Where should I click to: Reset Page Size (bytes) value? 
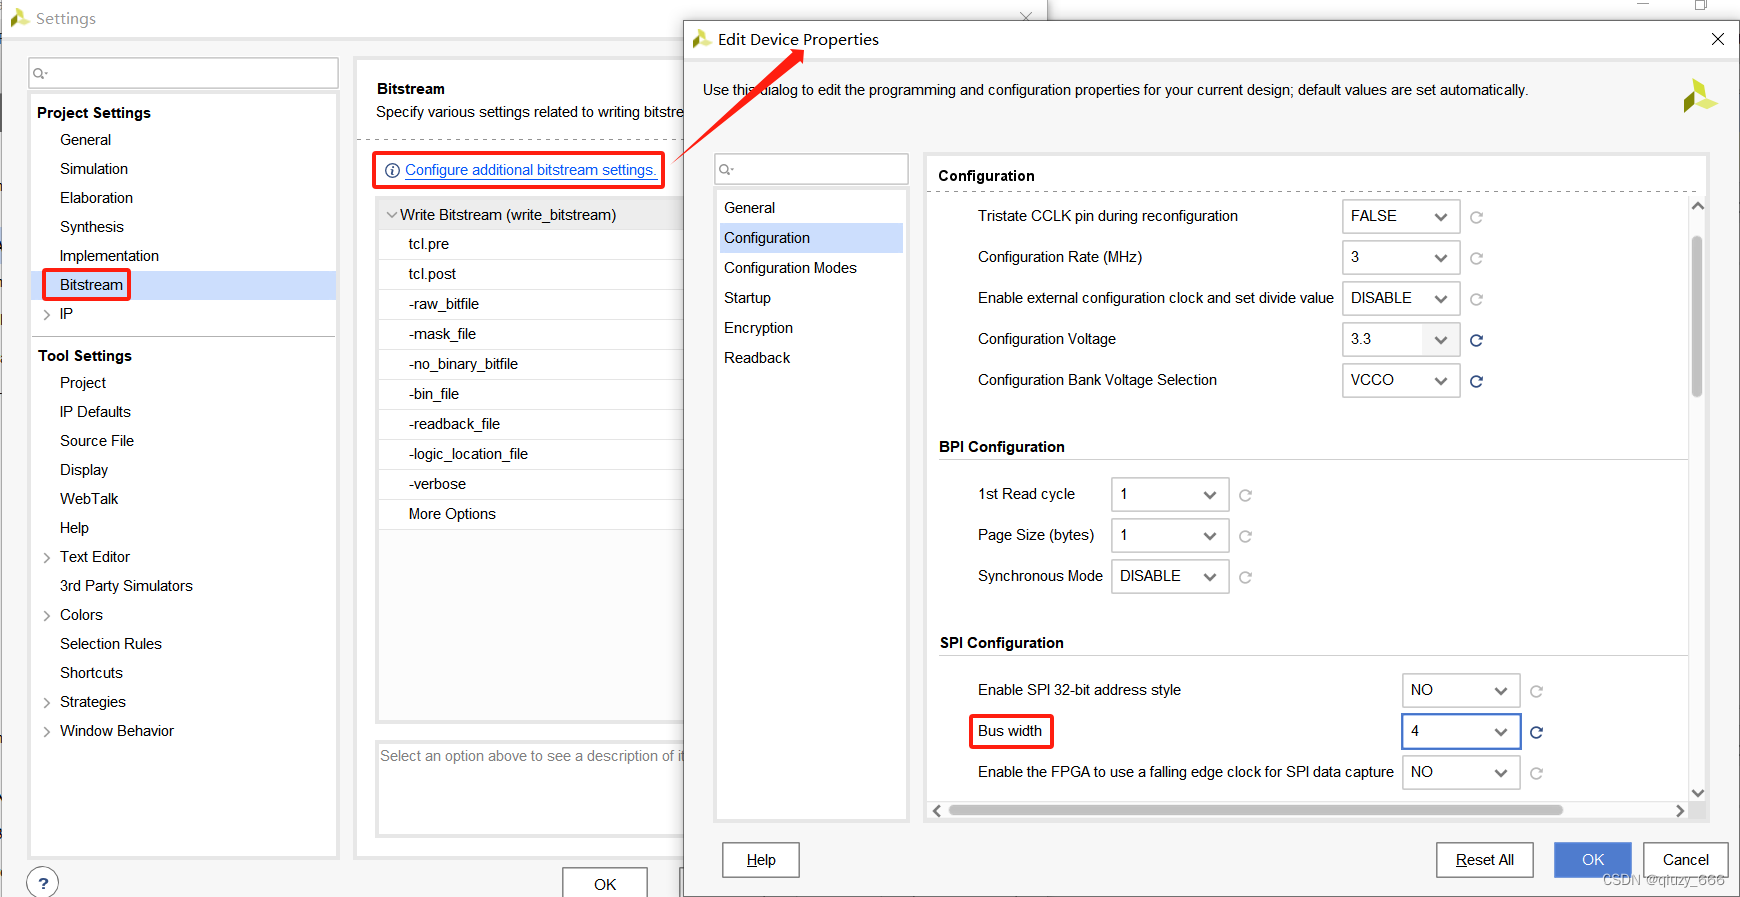click(x=1245, y=536)
